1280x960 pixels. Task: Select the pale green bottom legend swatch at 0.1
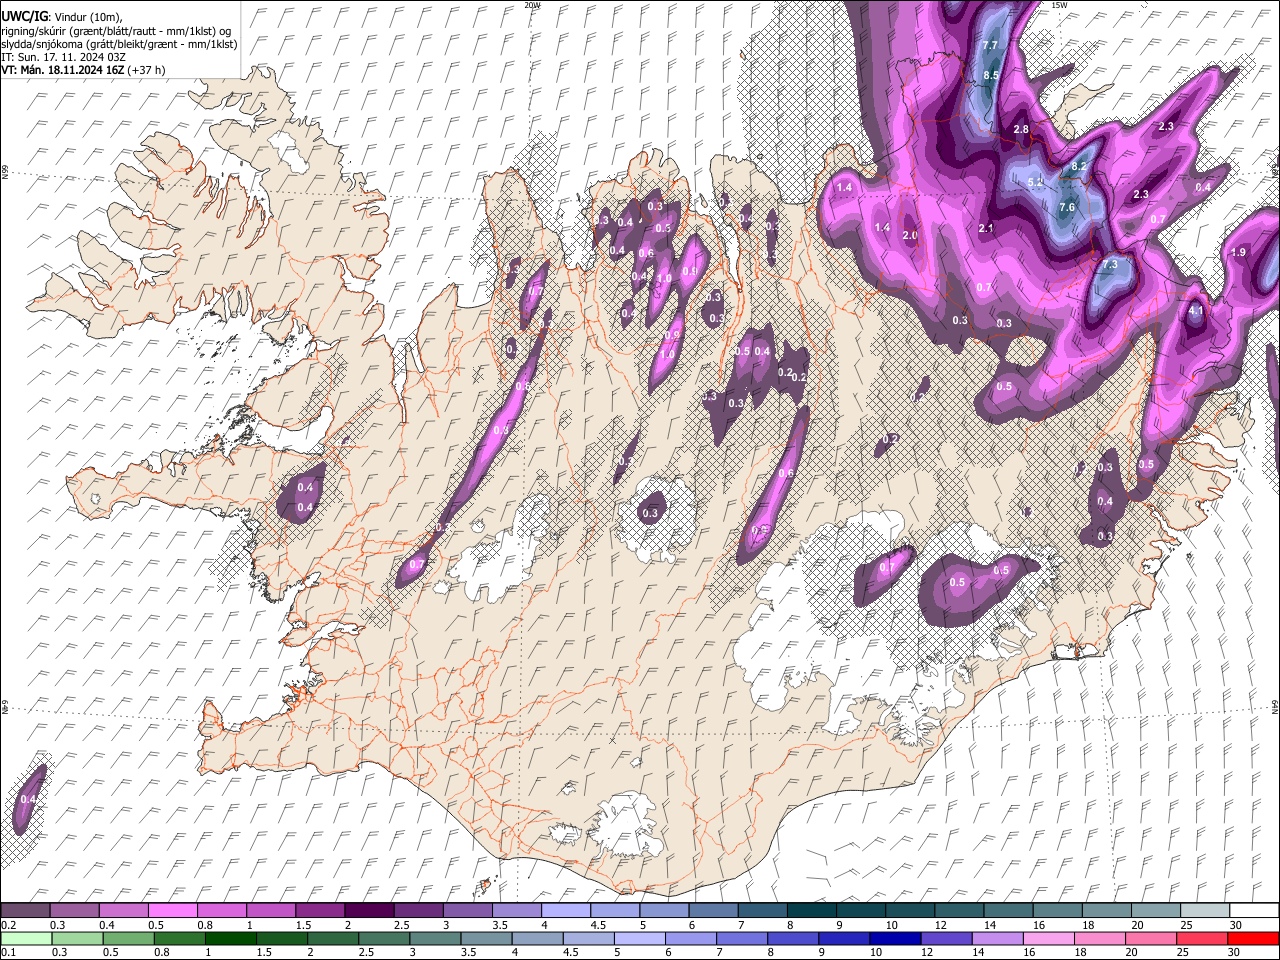pyautogui.click(x=26, y=939)
